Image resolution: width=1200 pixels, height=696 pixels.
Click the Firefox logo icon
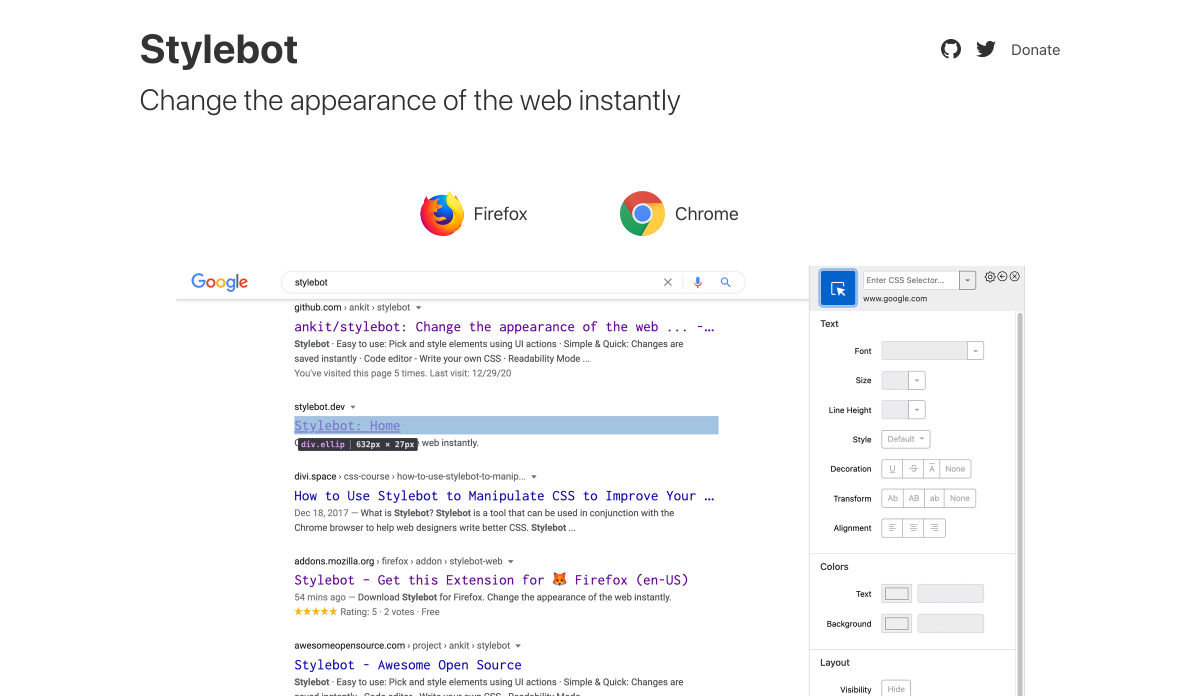pos(442,213)
